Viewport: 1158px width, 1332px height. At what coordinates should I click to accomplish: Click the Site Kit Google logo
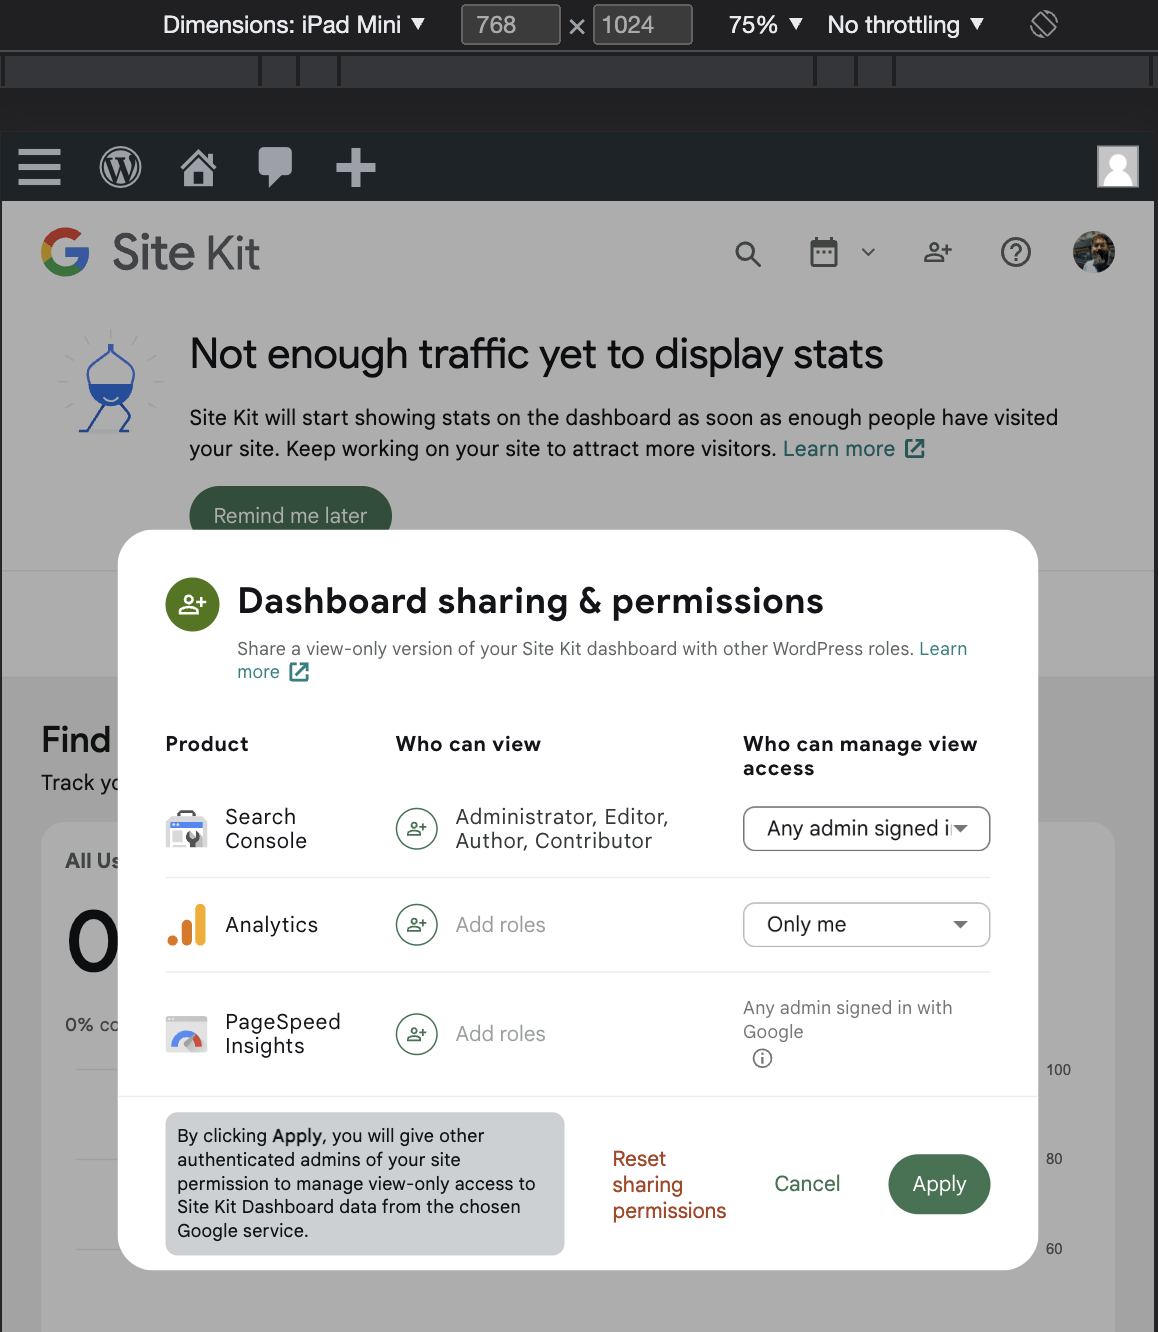[66, 252]
